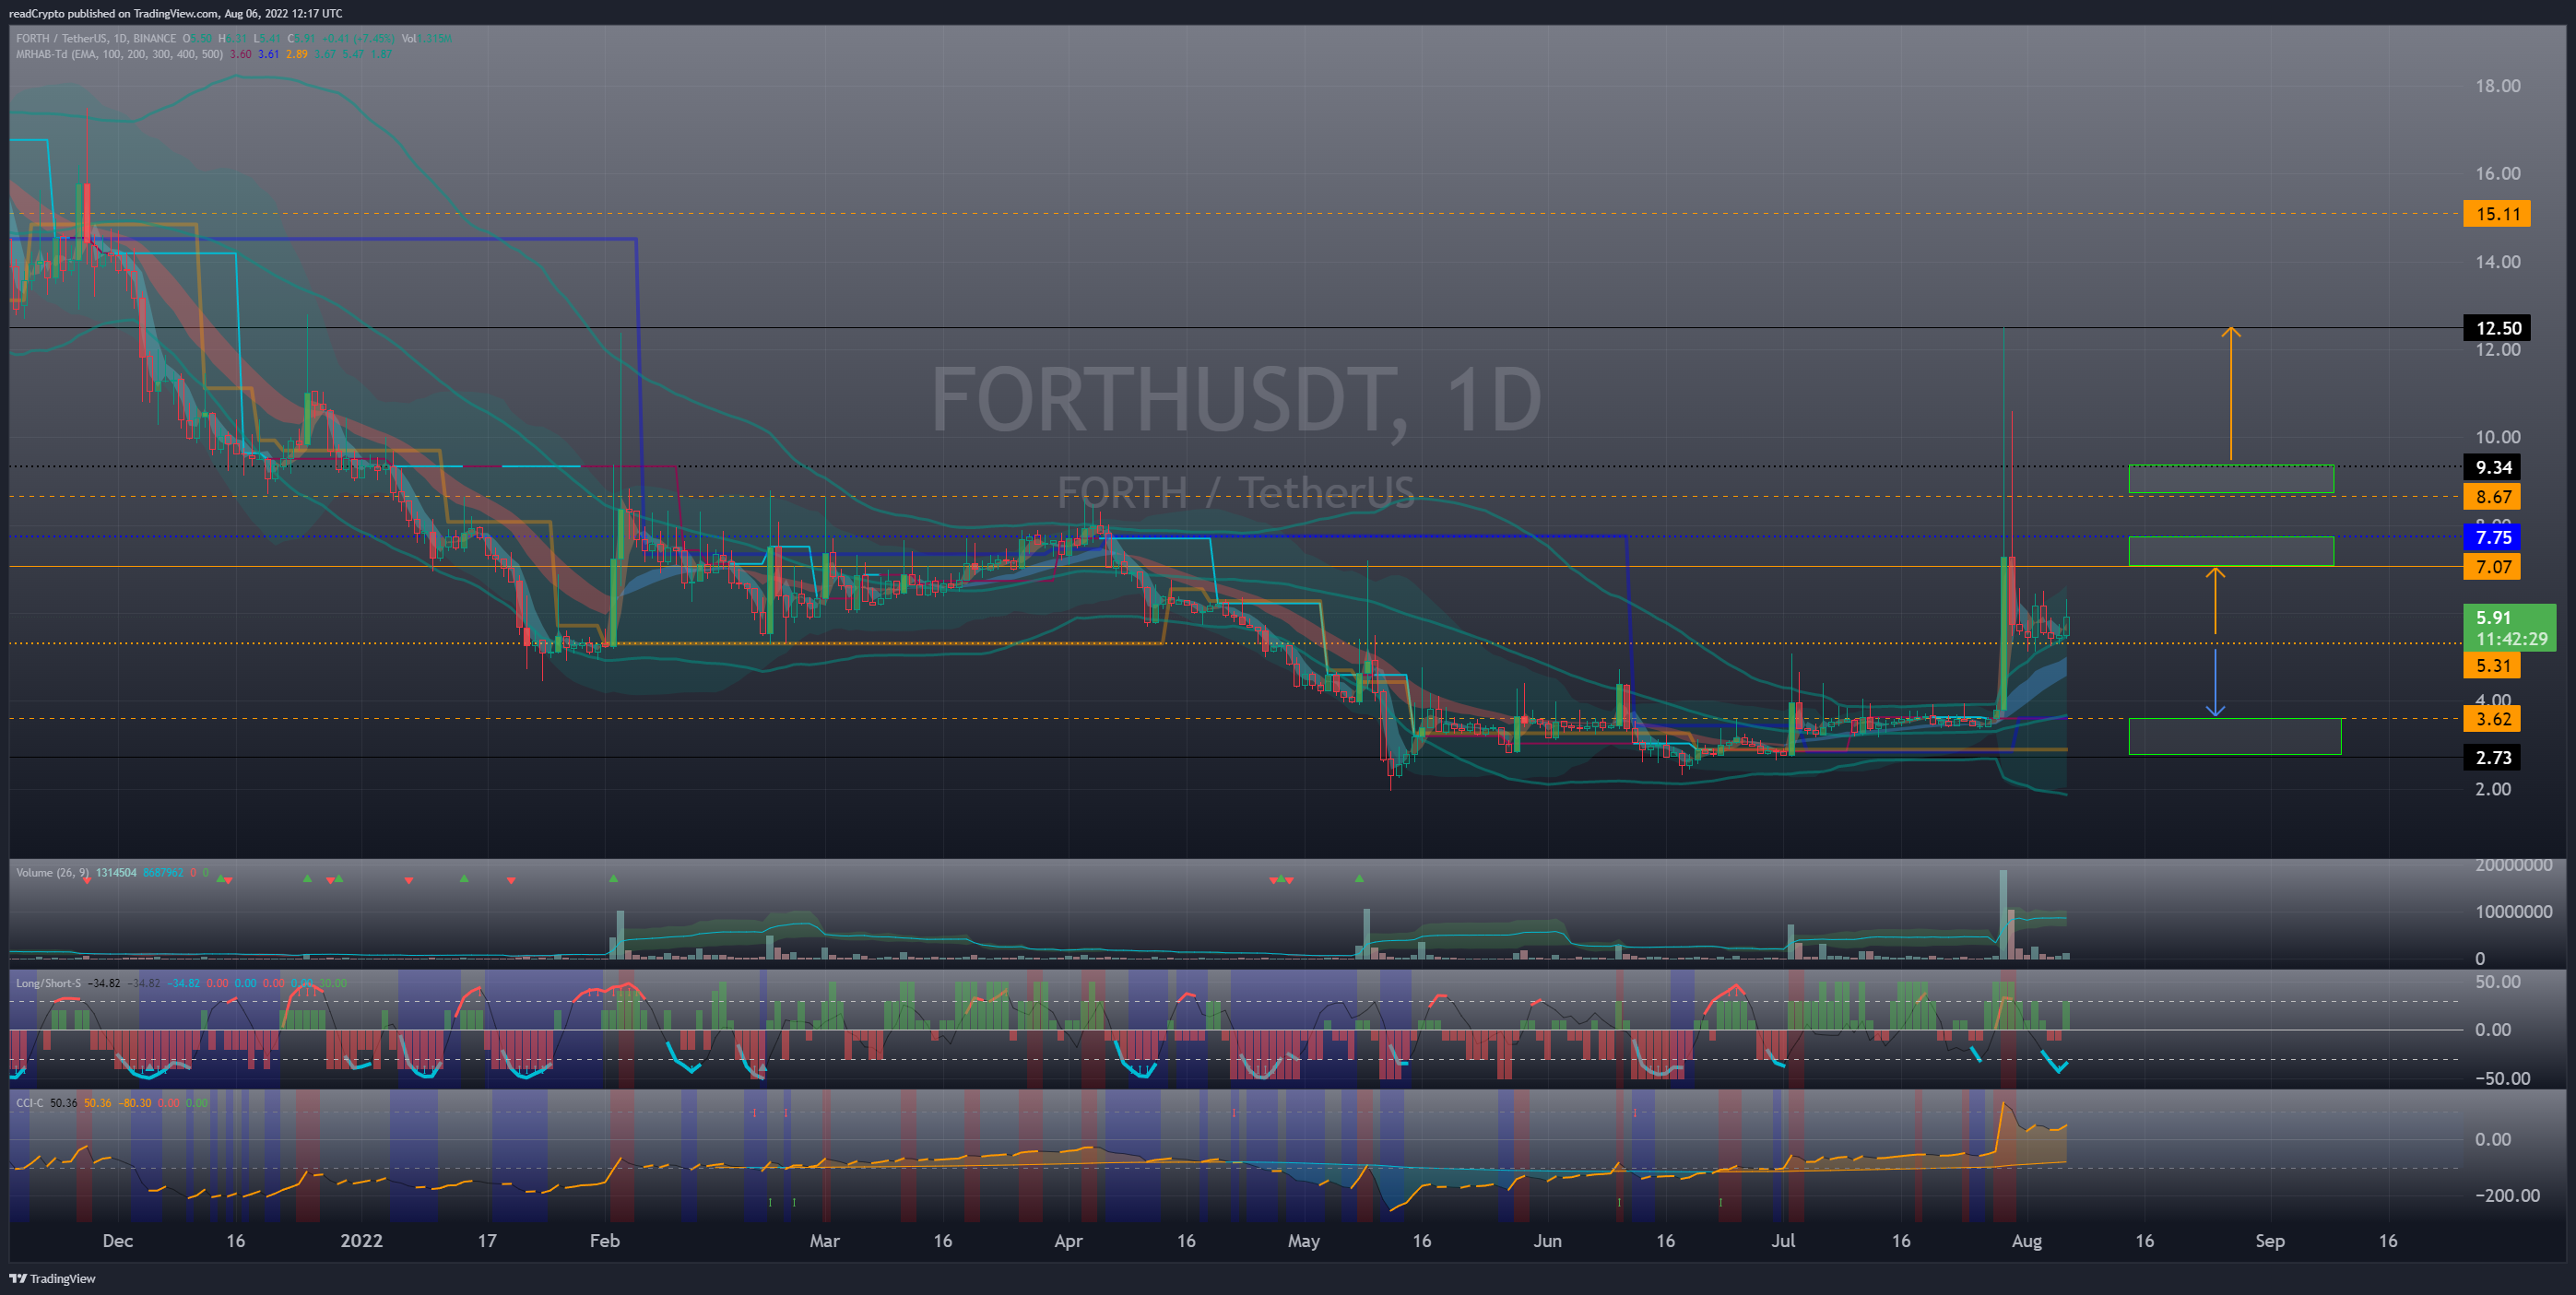Click the May label on time axis
This screenshot has height=1295, width=2576.
point(1303,1241)
